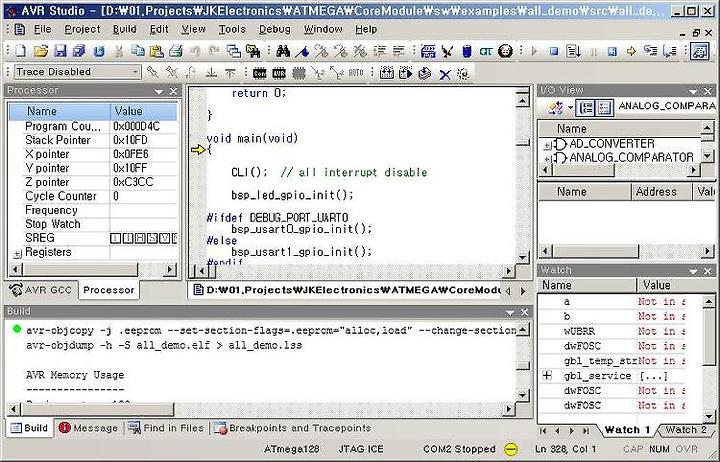Click the Build panel horizontal scrollbar thumb
This screenshot has height=462, width=720.
pos(97,408)
